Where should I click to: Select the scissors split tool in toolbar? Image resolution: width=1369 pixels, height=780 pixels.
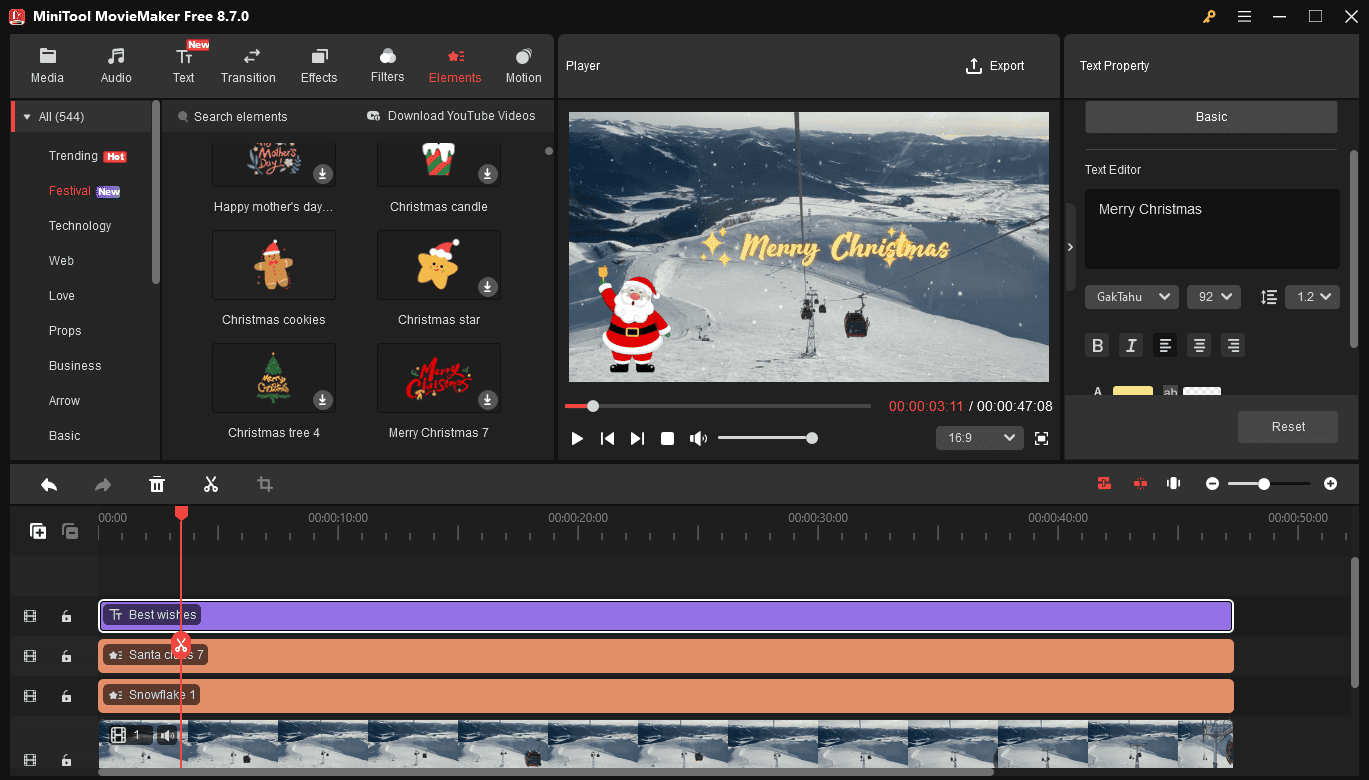(210, 484)
